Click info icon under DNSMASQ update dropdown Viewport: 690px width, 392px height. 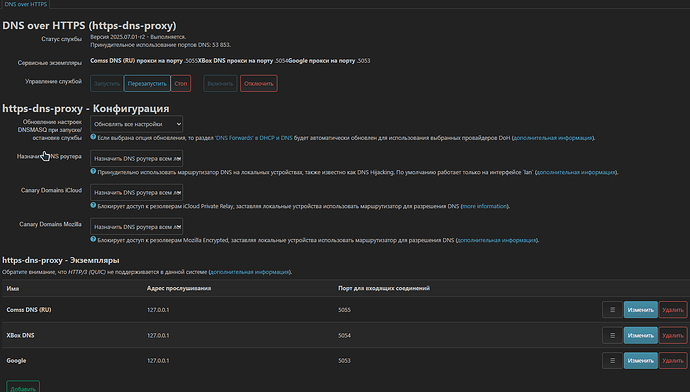[x=93, y=137]
